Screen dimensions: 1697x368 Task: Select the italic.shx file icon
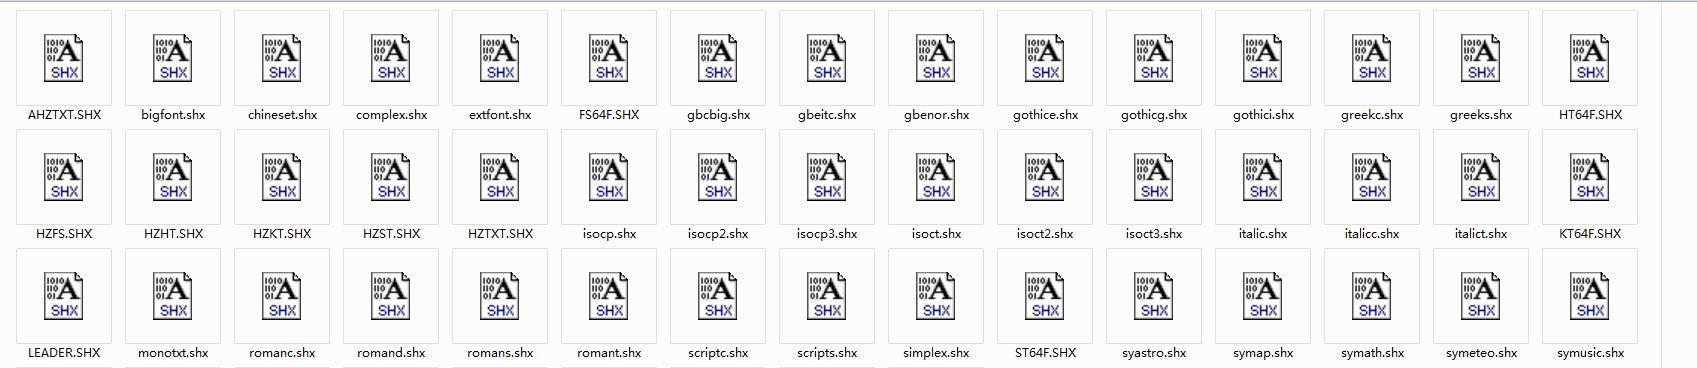(1263, 177)
